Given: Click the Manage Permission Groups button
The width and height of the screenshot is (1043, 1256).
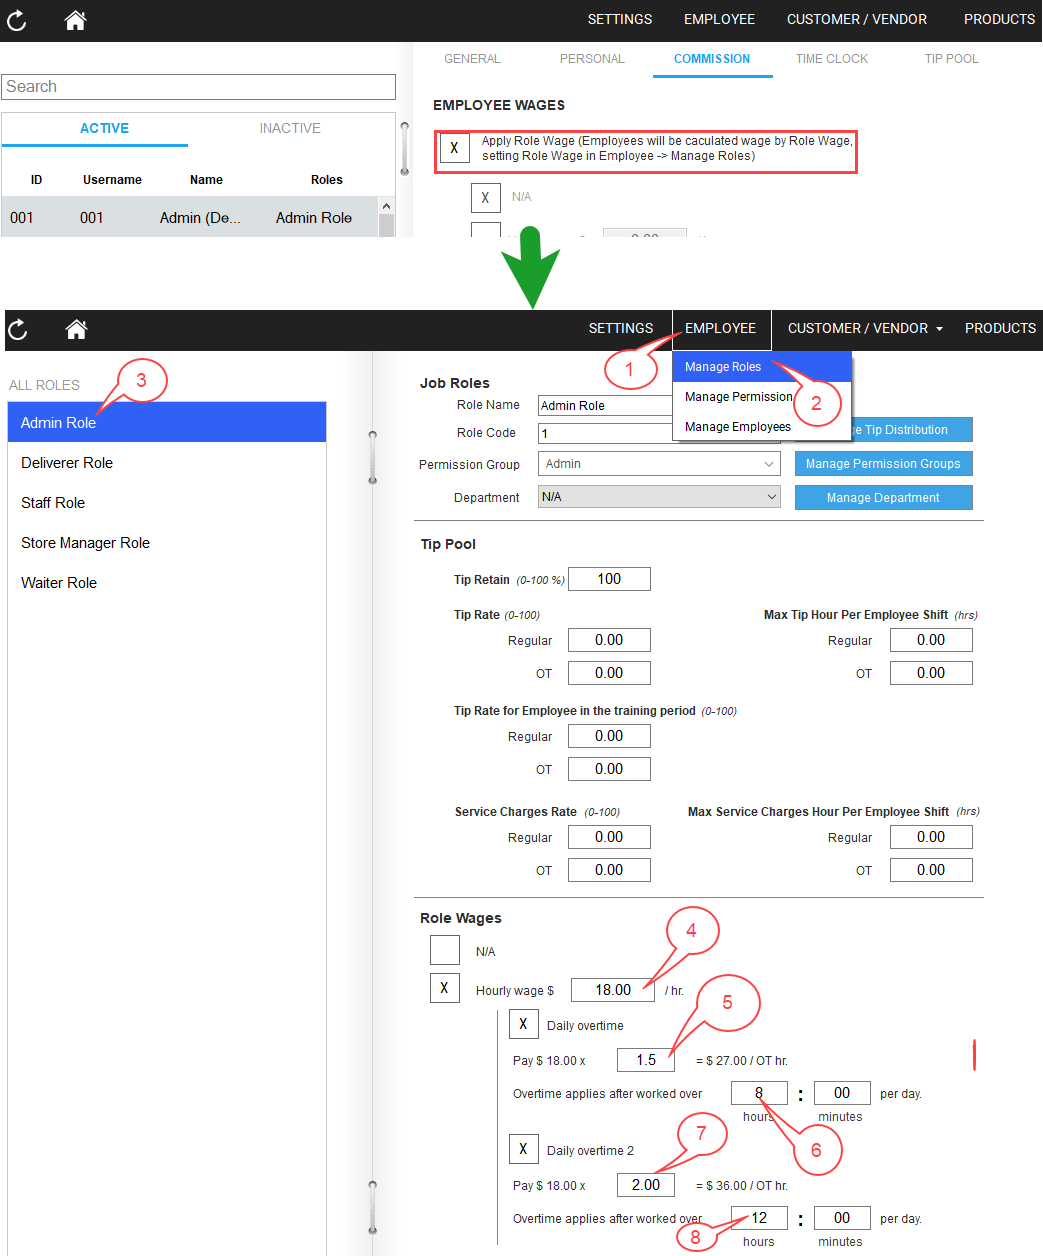Looking at the screenshot, I should [x=883, y=463].
